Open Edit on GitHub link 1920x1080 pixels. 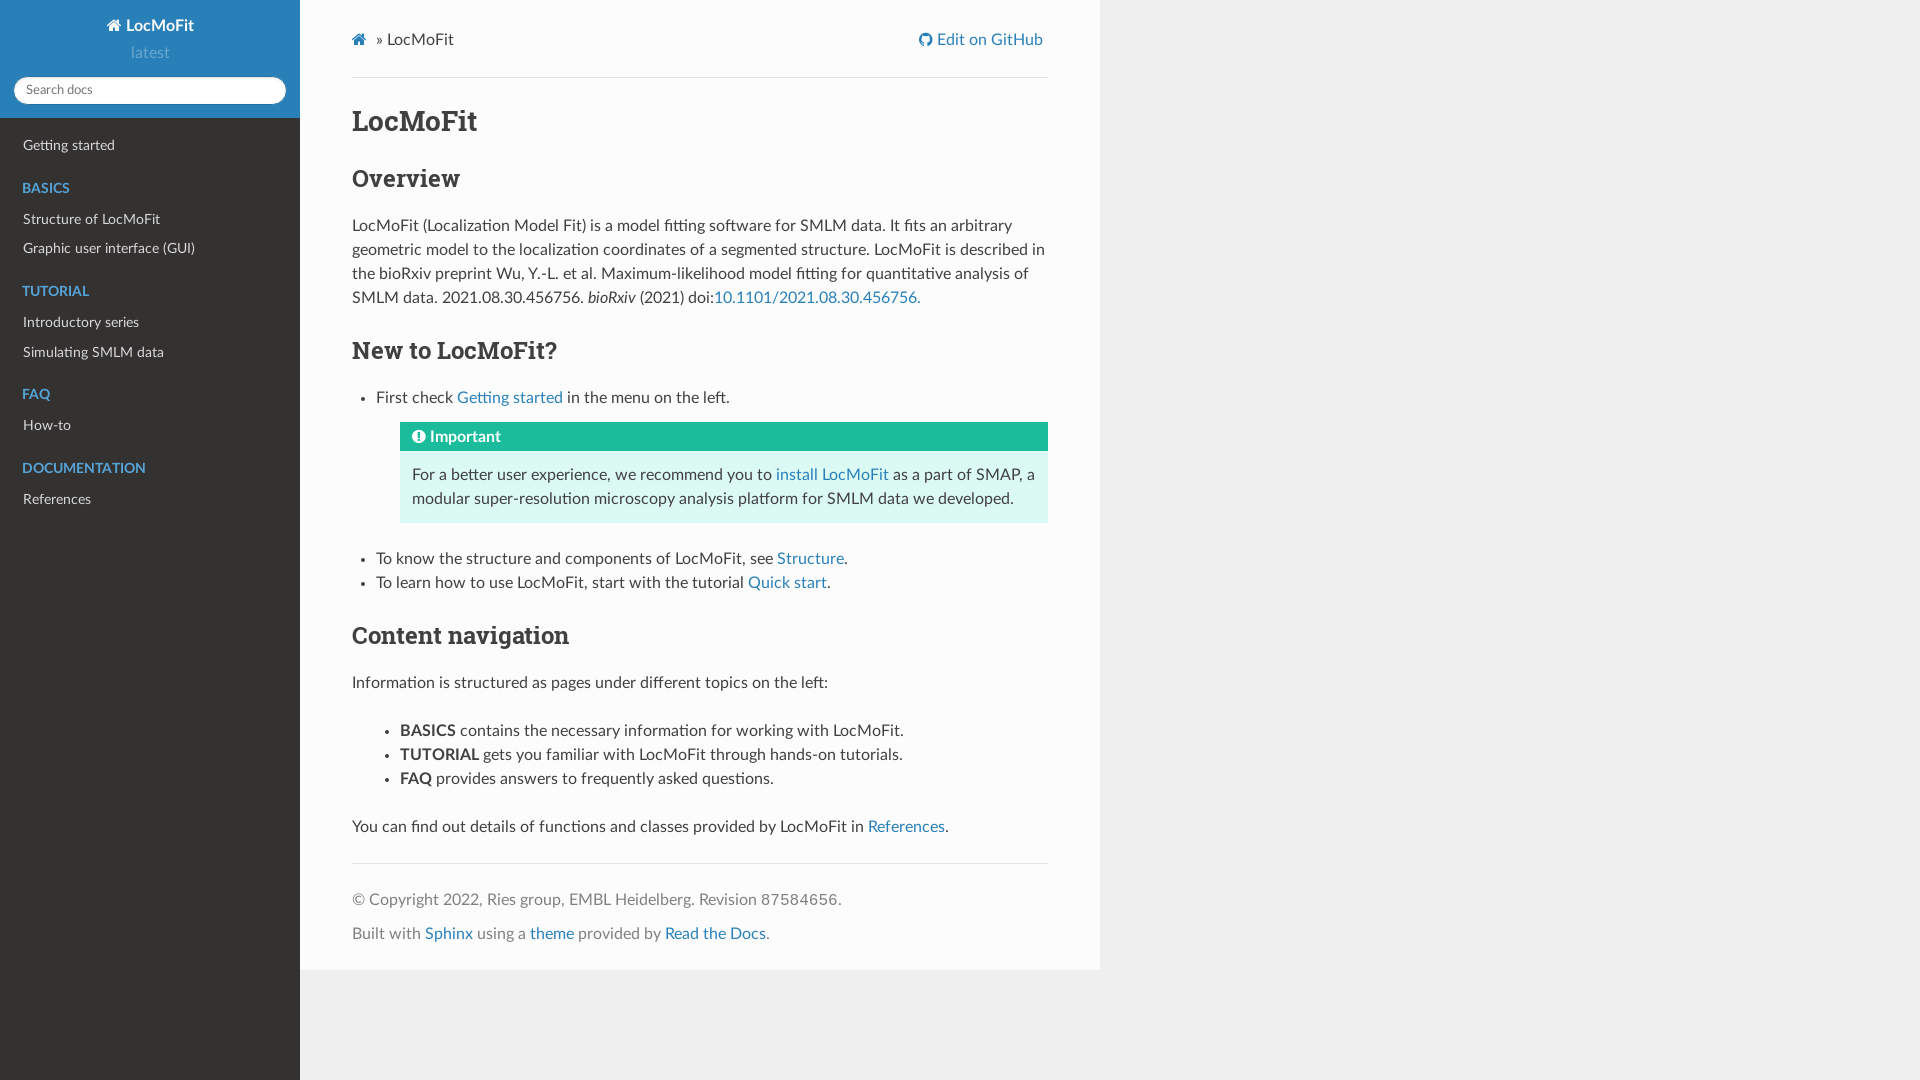tap(981, 40)
